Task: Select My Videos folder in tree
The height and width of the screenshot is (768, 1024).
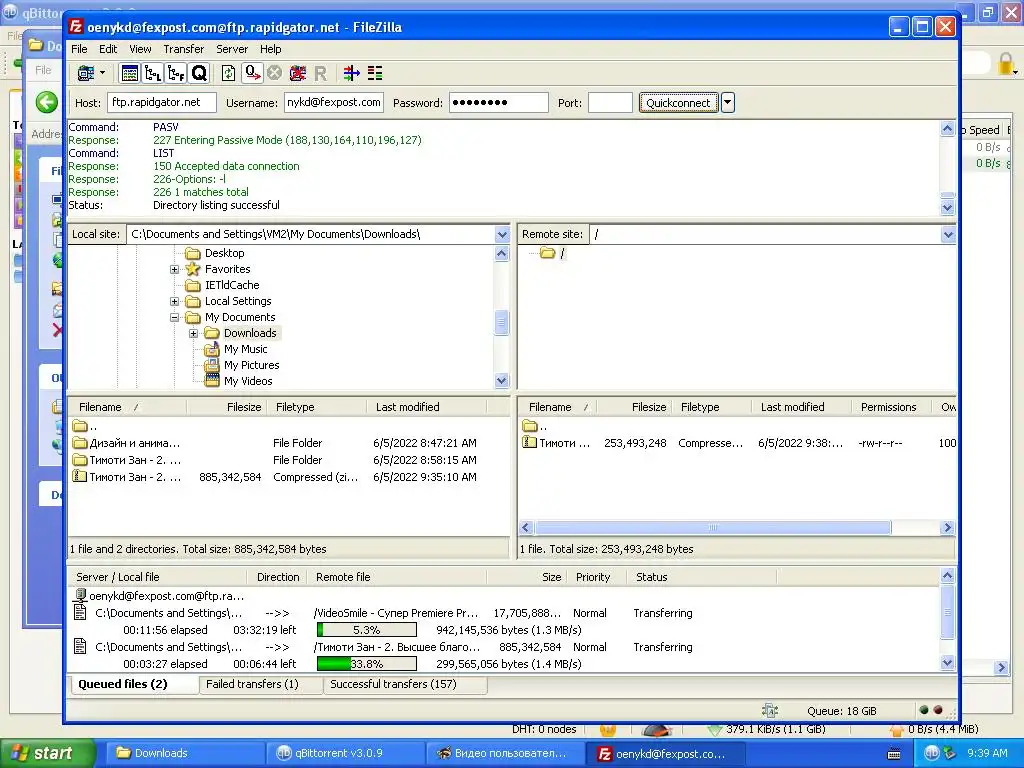Action: tap(248, 381)
